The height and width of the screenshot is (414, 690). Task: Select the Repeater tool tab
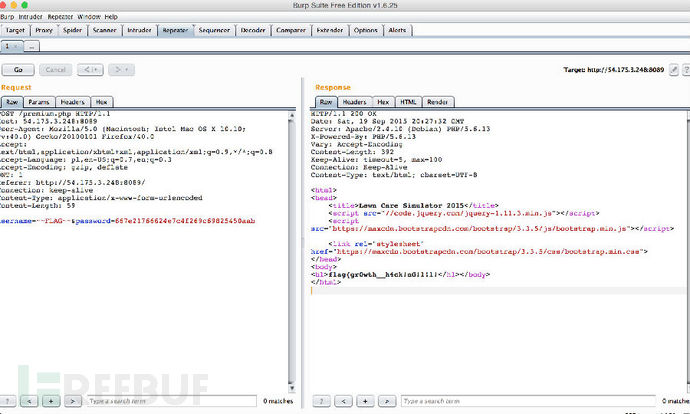point(175,30)
